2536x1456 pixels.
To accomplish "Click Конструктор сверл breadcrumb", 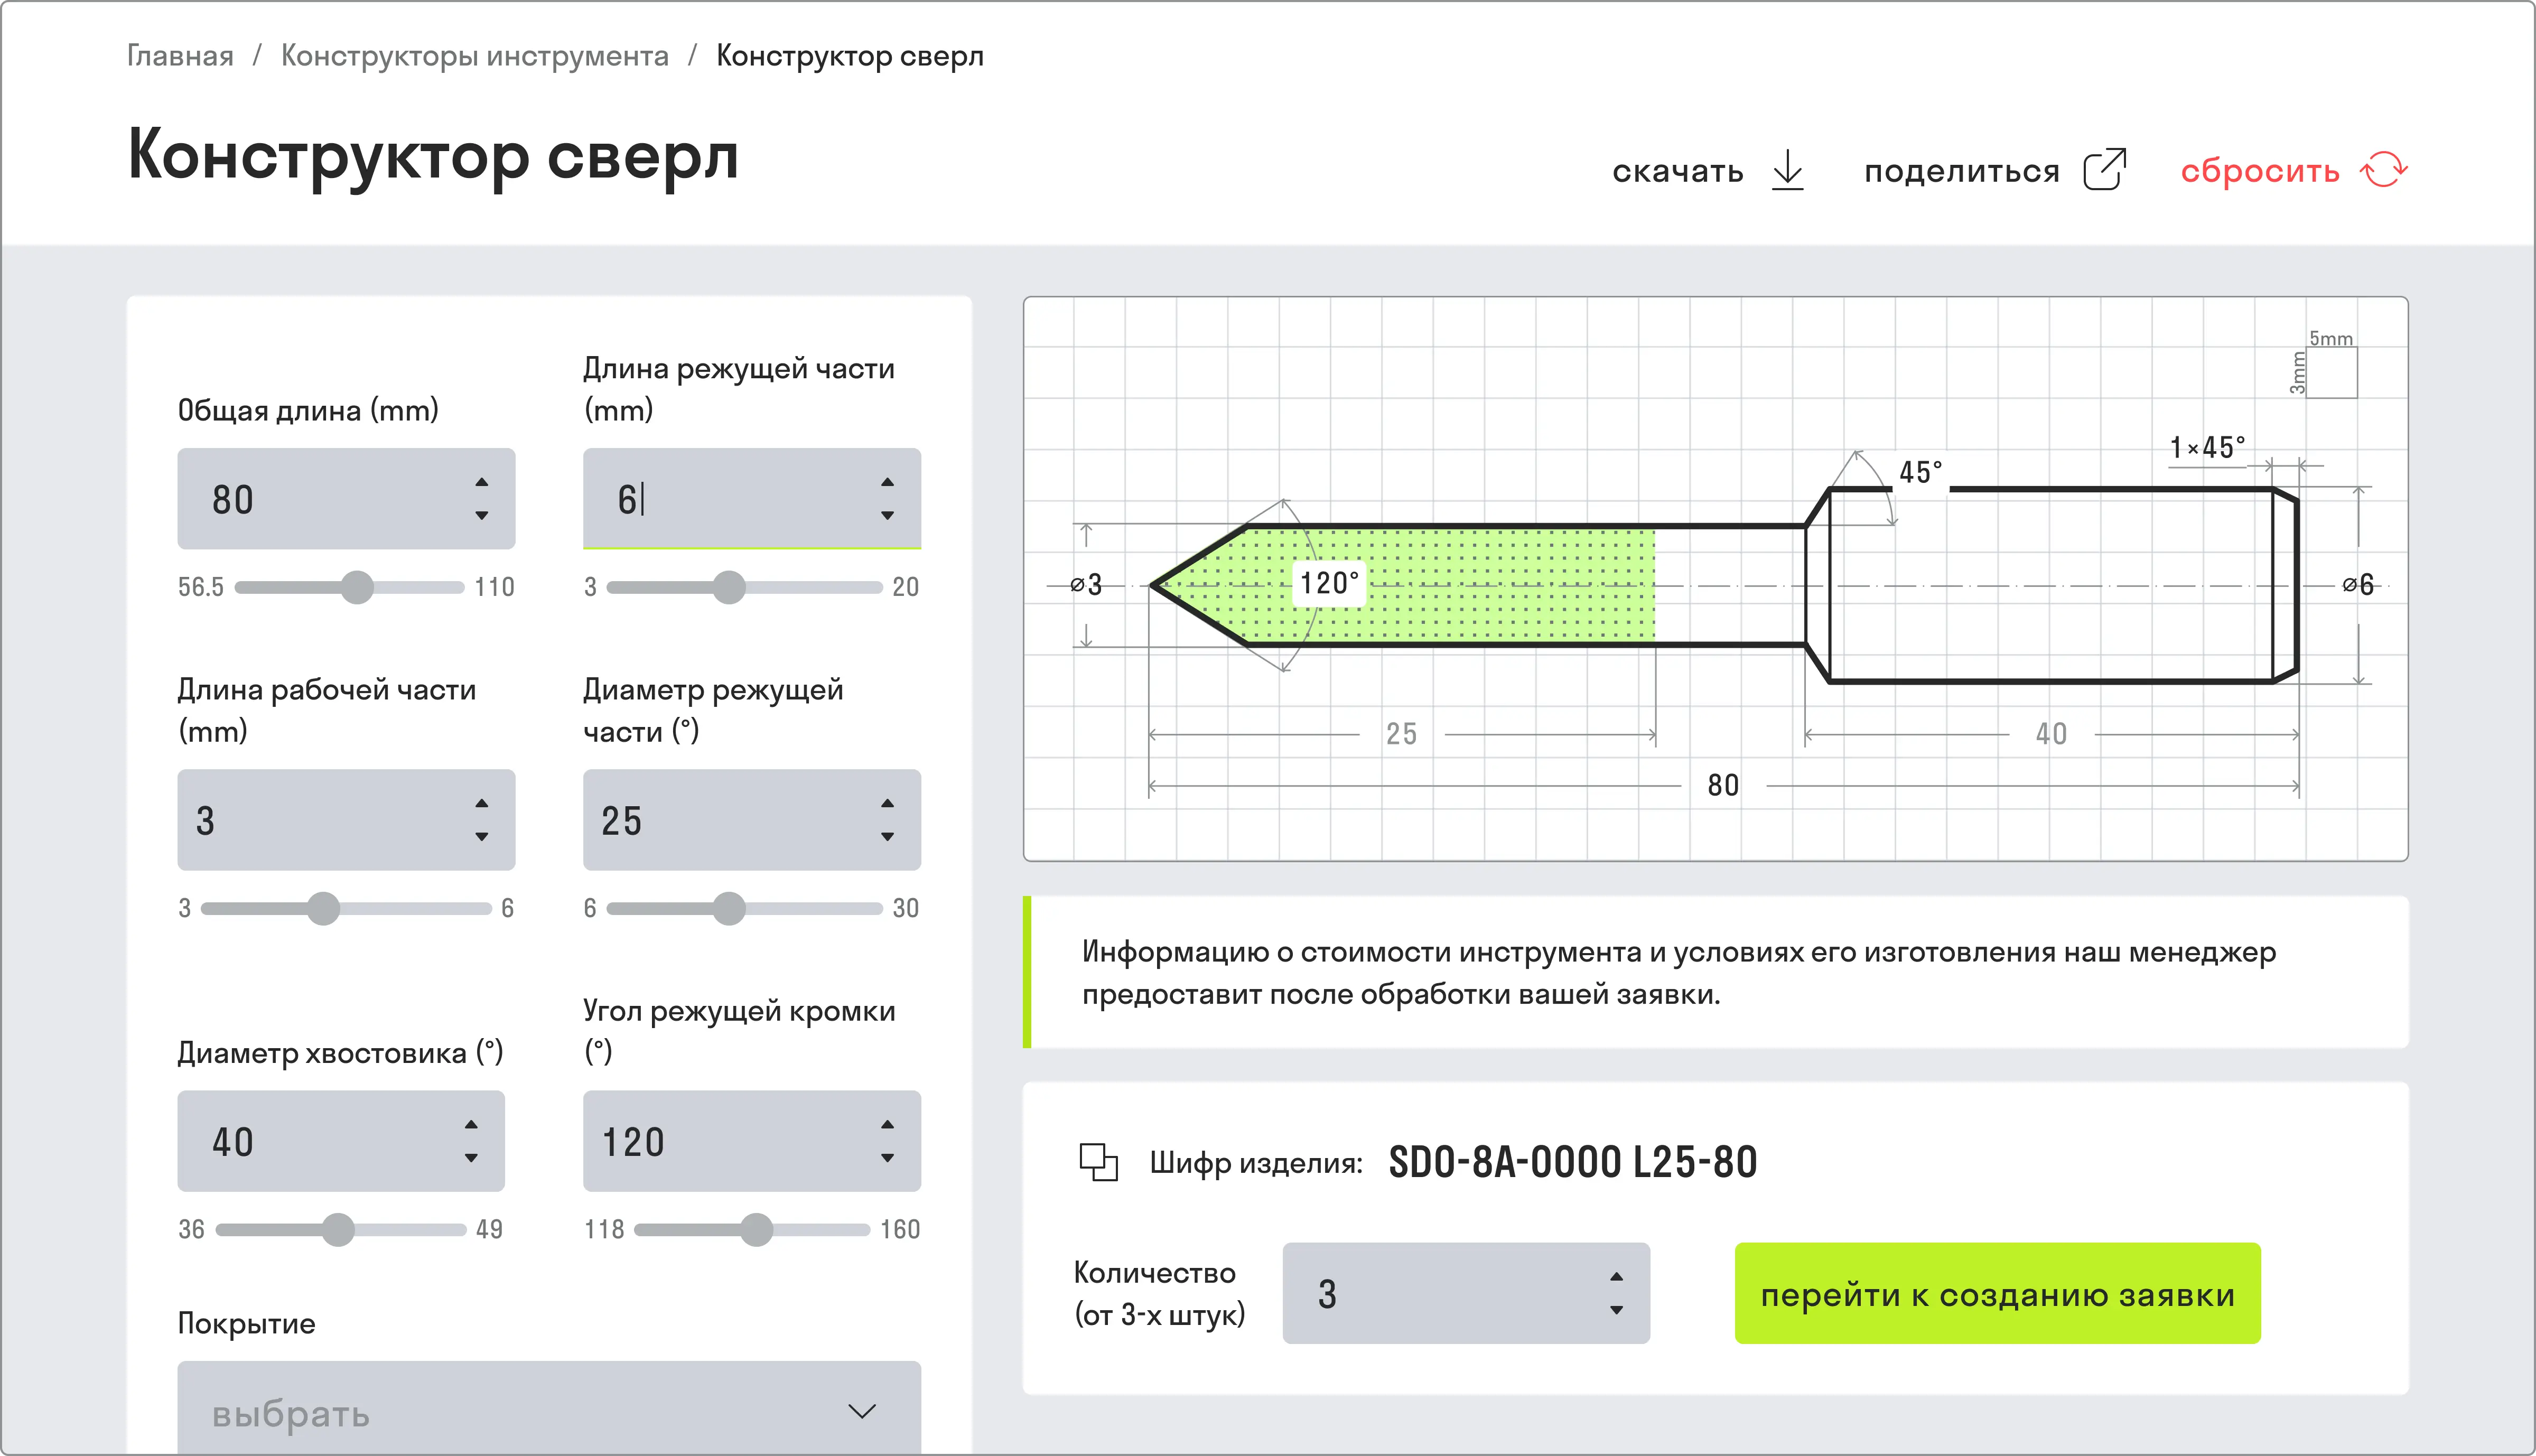I will coord(850,56).
